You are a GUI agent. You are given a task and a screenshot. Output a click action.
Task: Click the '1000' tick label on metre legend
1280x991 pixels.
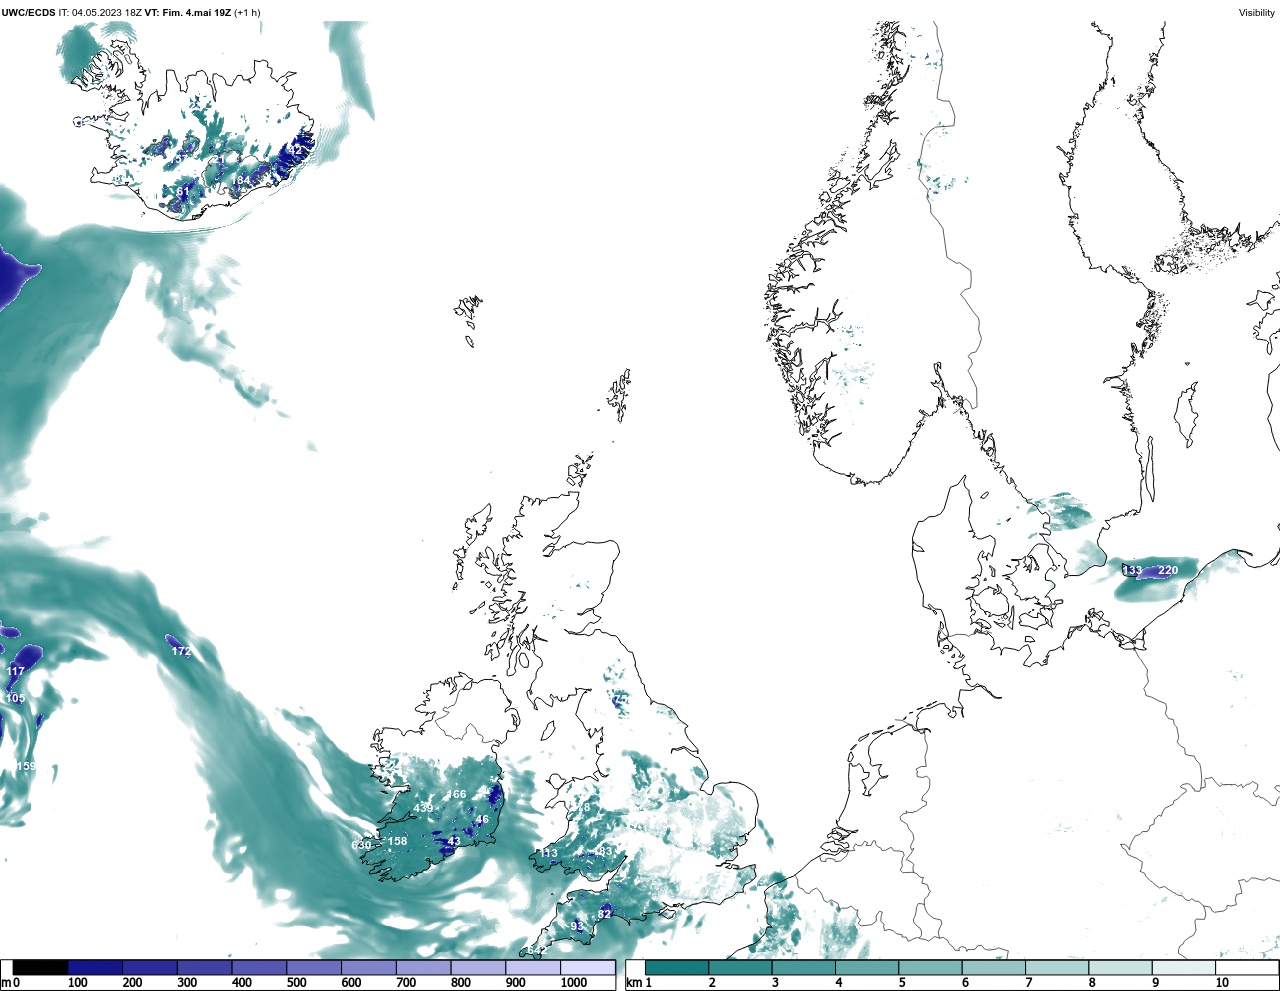click(x=573, y=983)
